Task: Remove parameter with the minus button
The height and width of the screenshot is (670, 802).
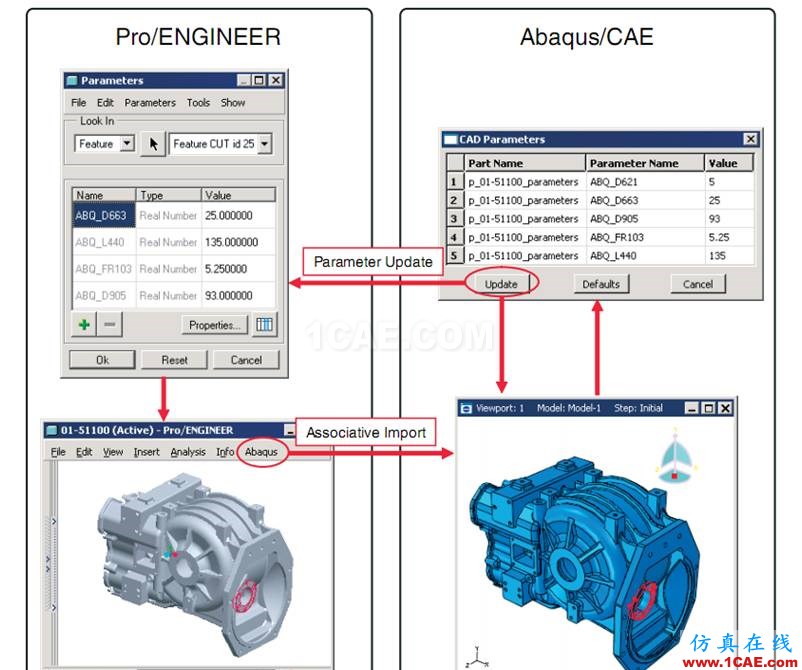Action: [x=109, y=324]
